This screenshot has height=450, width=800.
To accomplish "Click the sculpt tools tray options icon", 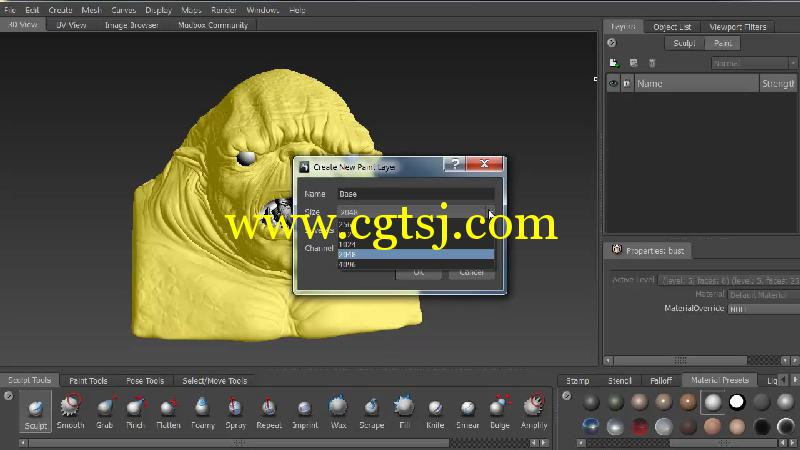I will [8, 396].
